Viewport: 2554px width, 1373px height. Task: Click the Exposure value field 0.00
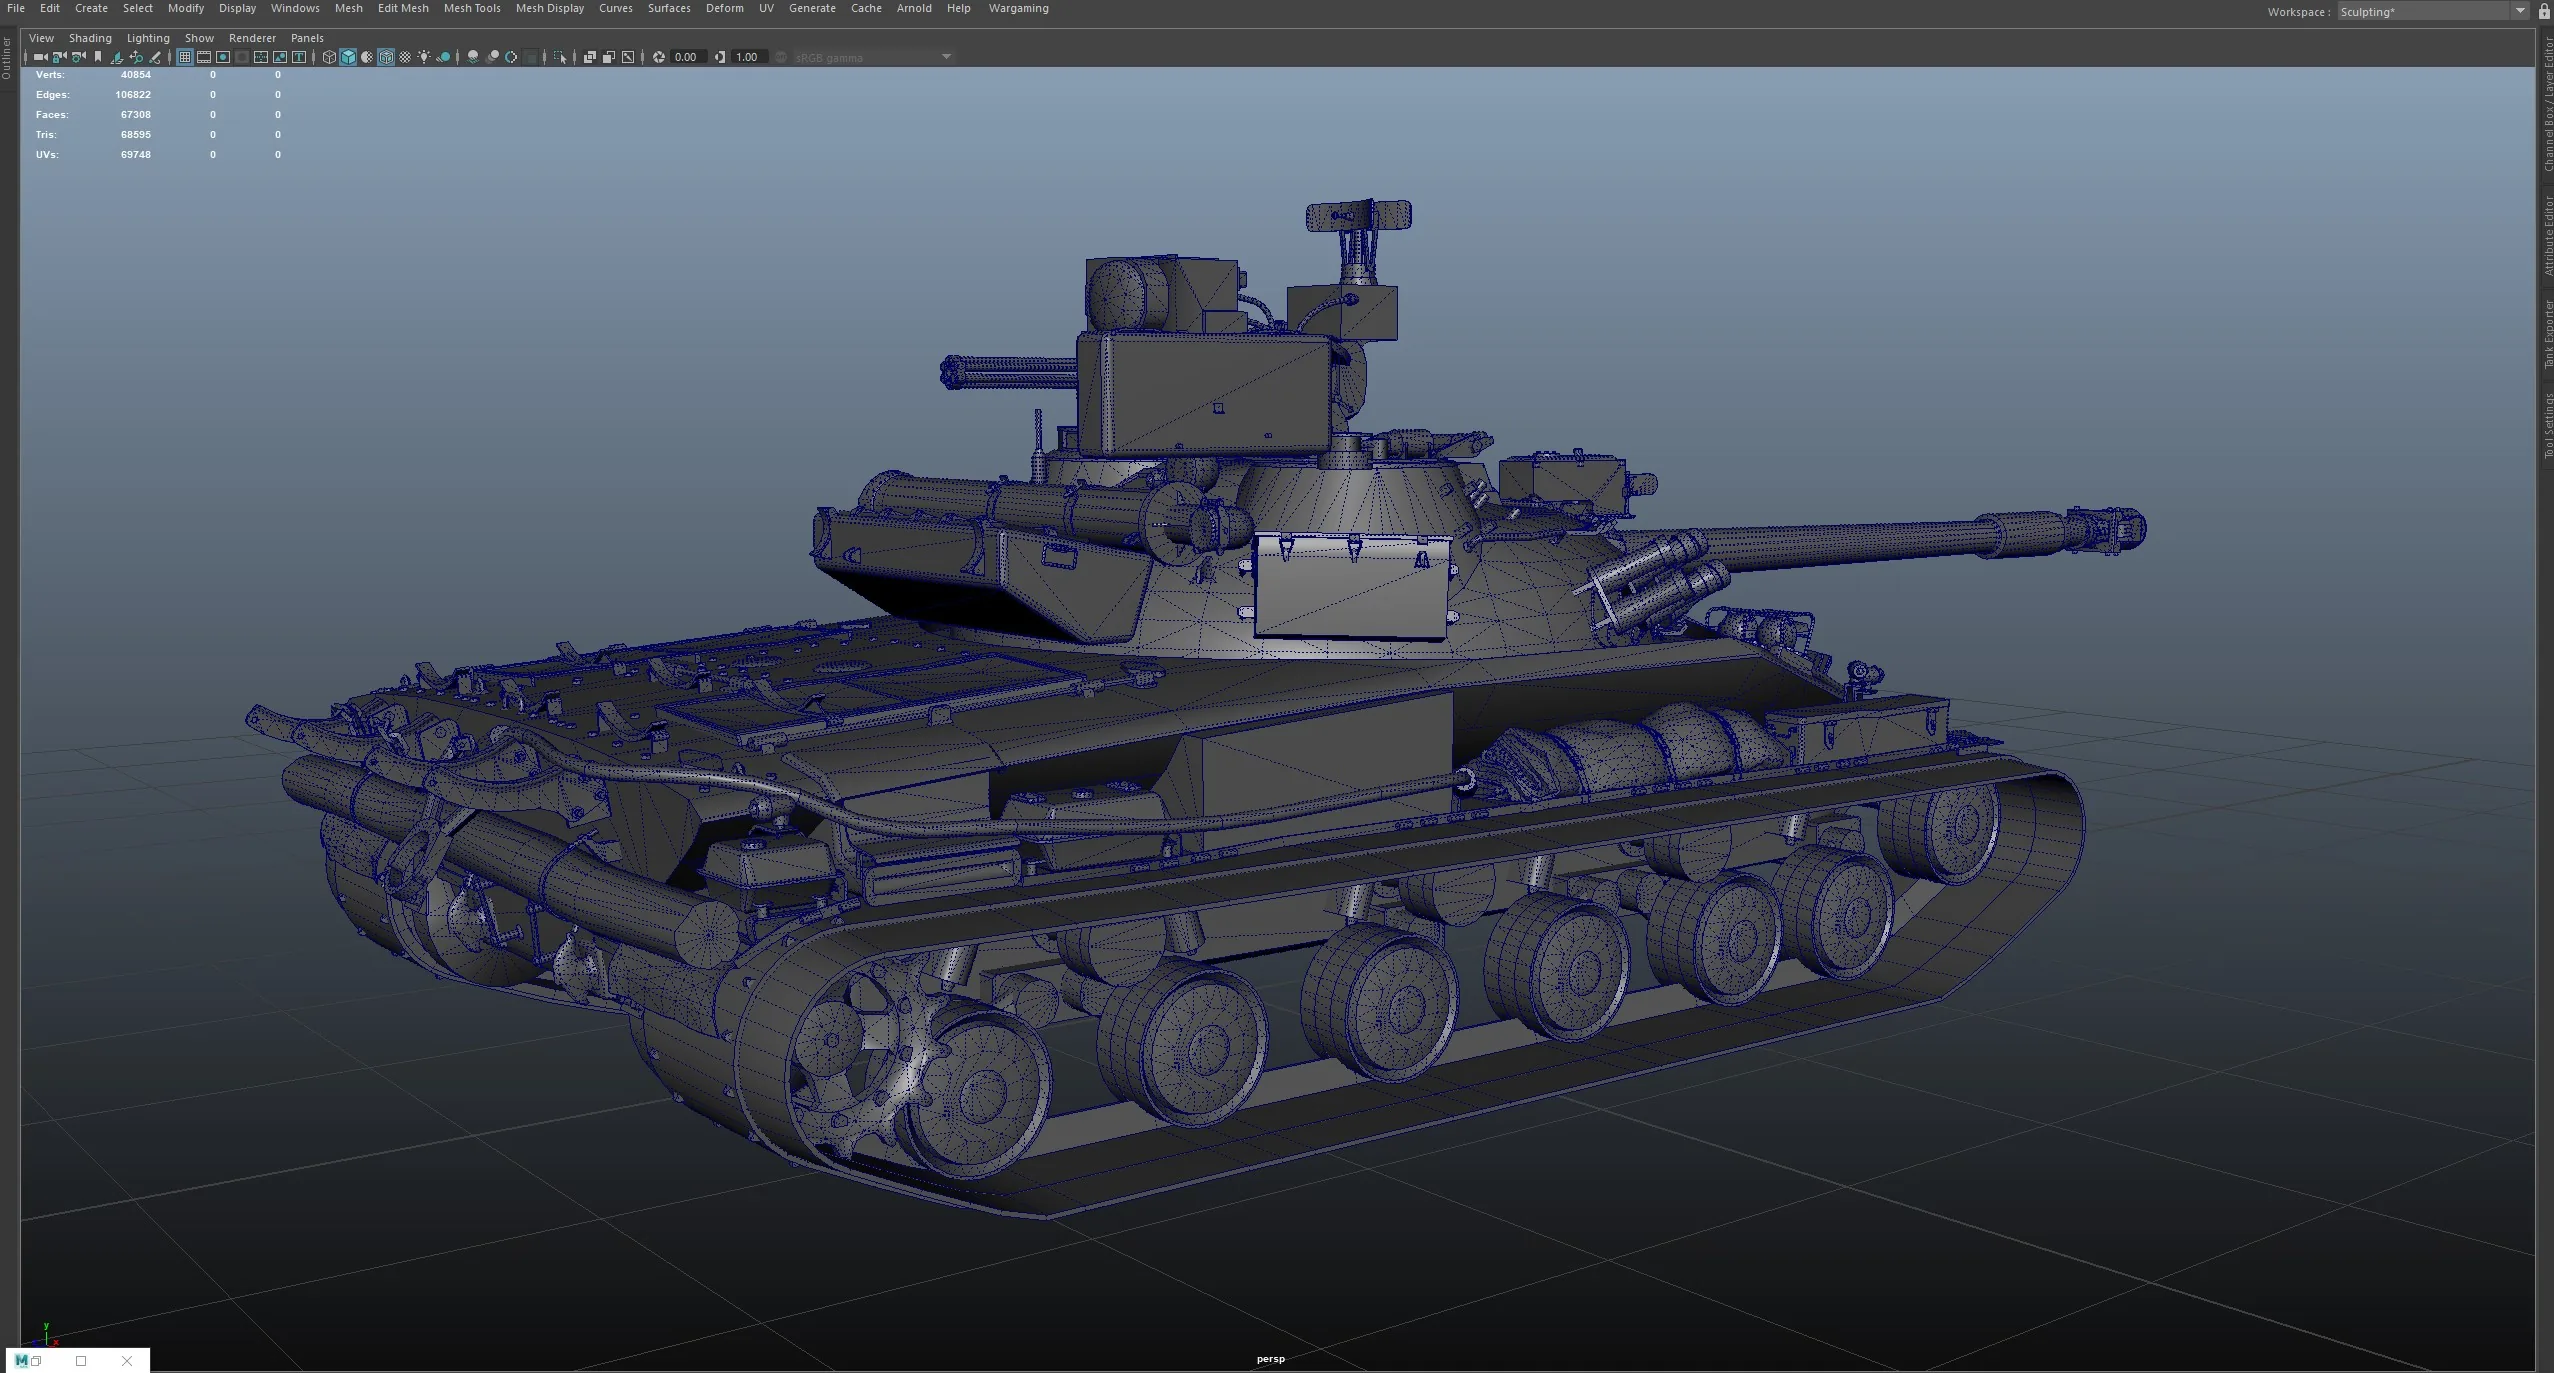pos(687,57)
